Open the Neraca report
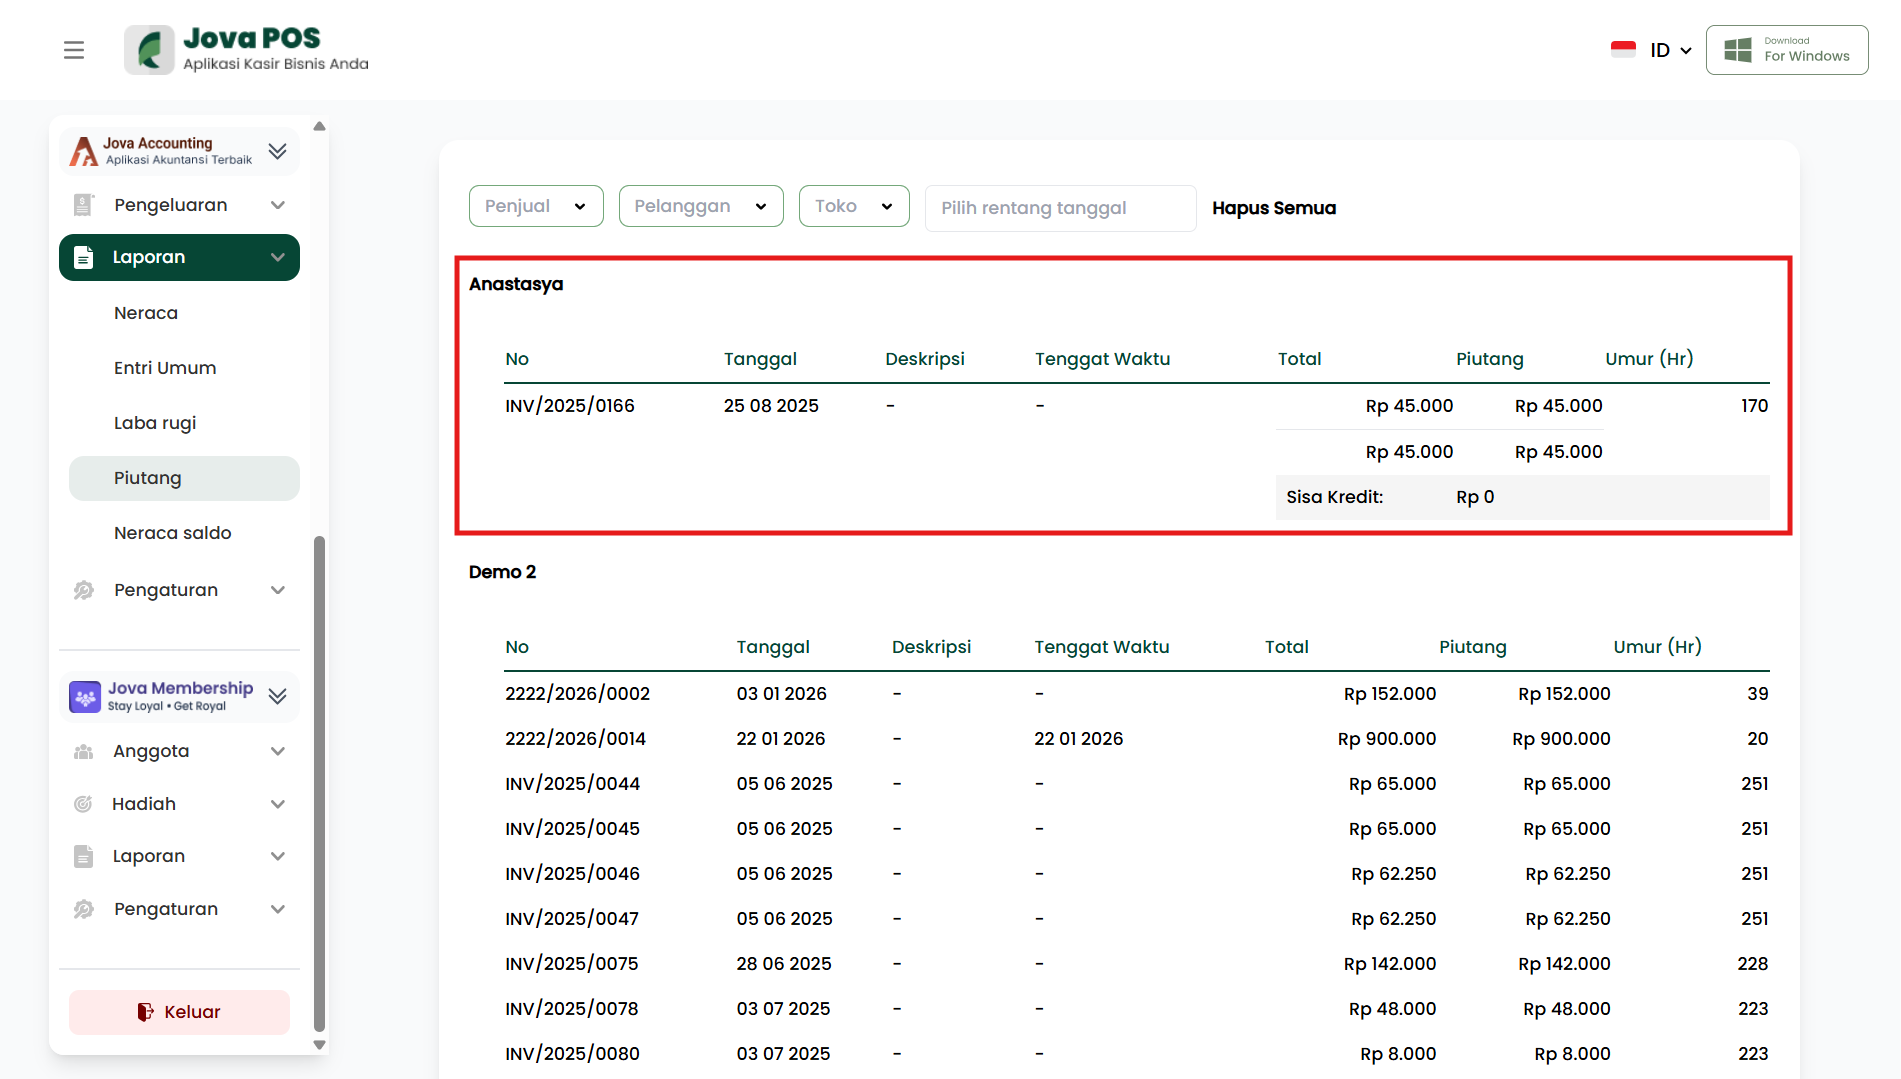The width and height of the screenshot is (1901, 1079). click(x=146, y=313)
